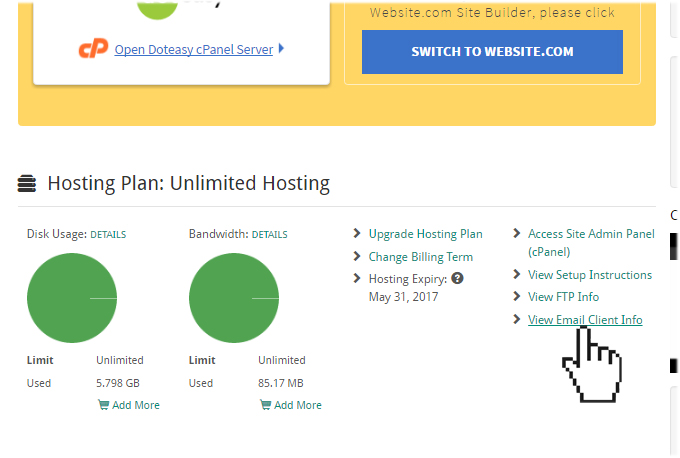Image resolution: width=680 pixels, height=458 pixels.
Task: Open Bandwidth DETAILS link
Action: click(x=270, y=235)
